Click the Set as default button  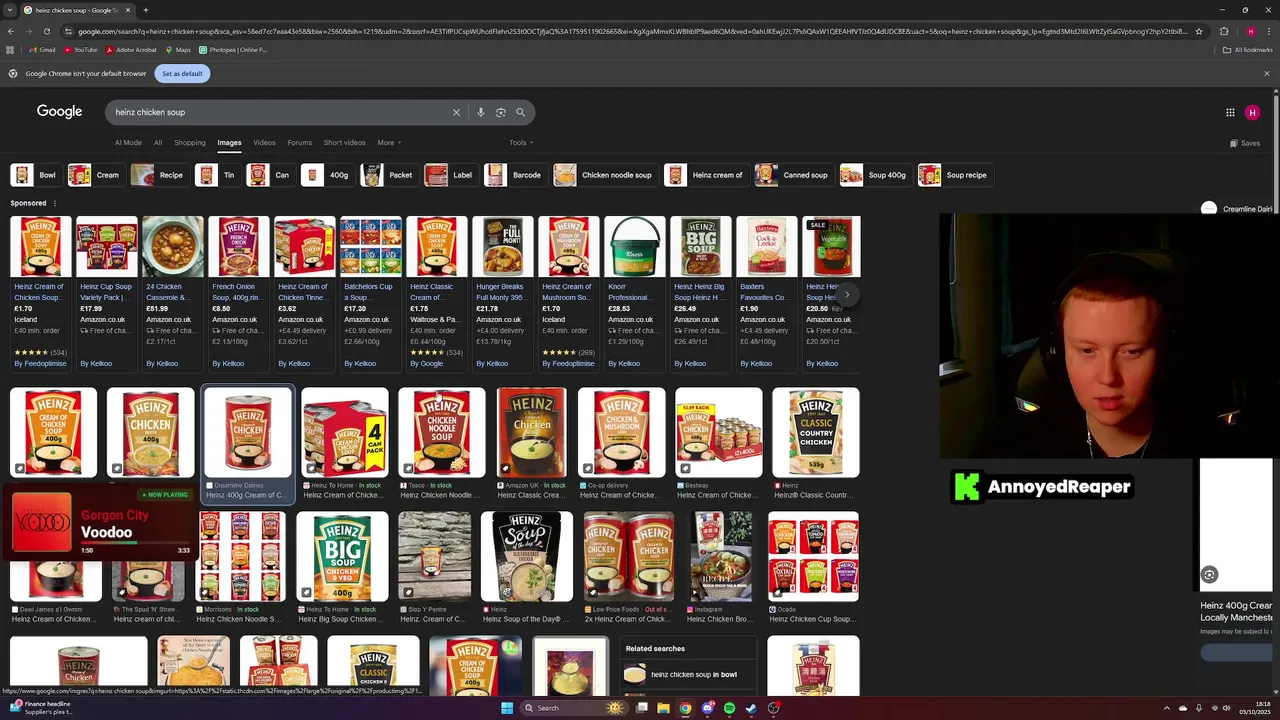point(182,73)
